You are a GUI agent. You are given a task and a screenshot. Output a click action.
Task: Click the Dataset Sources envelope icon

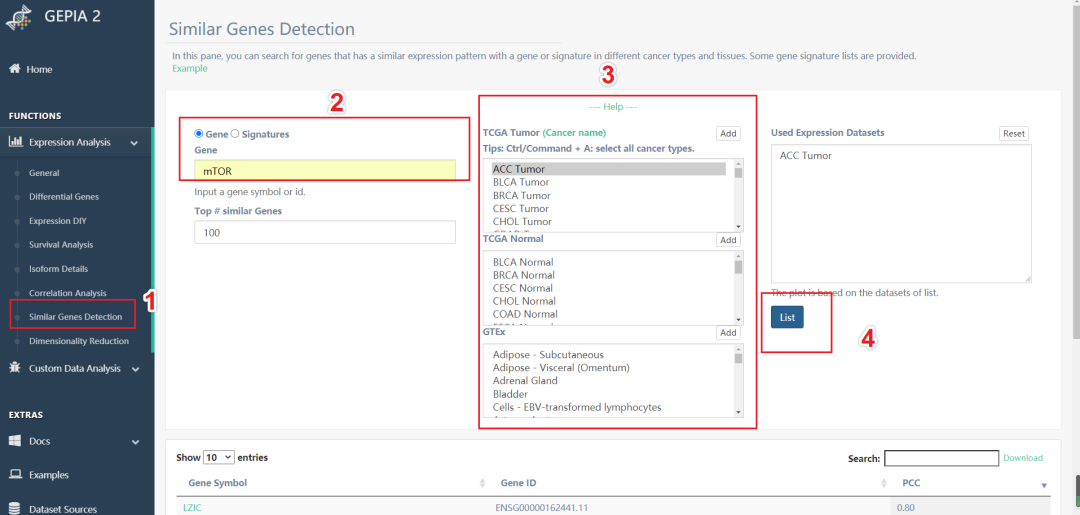tap(15, 509)
